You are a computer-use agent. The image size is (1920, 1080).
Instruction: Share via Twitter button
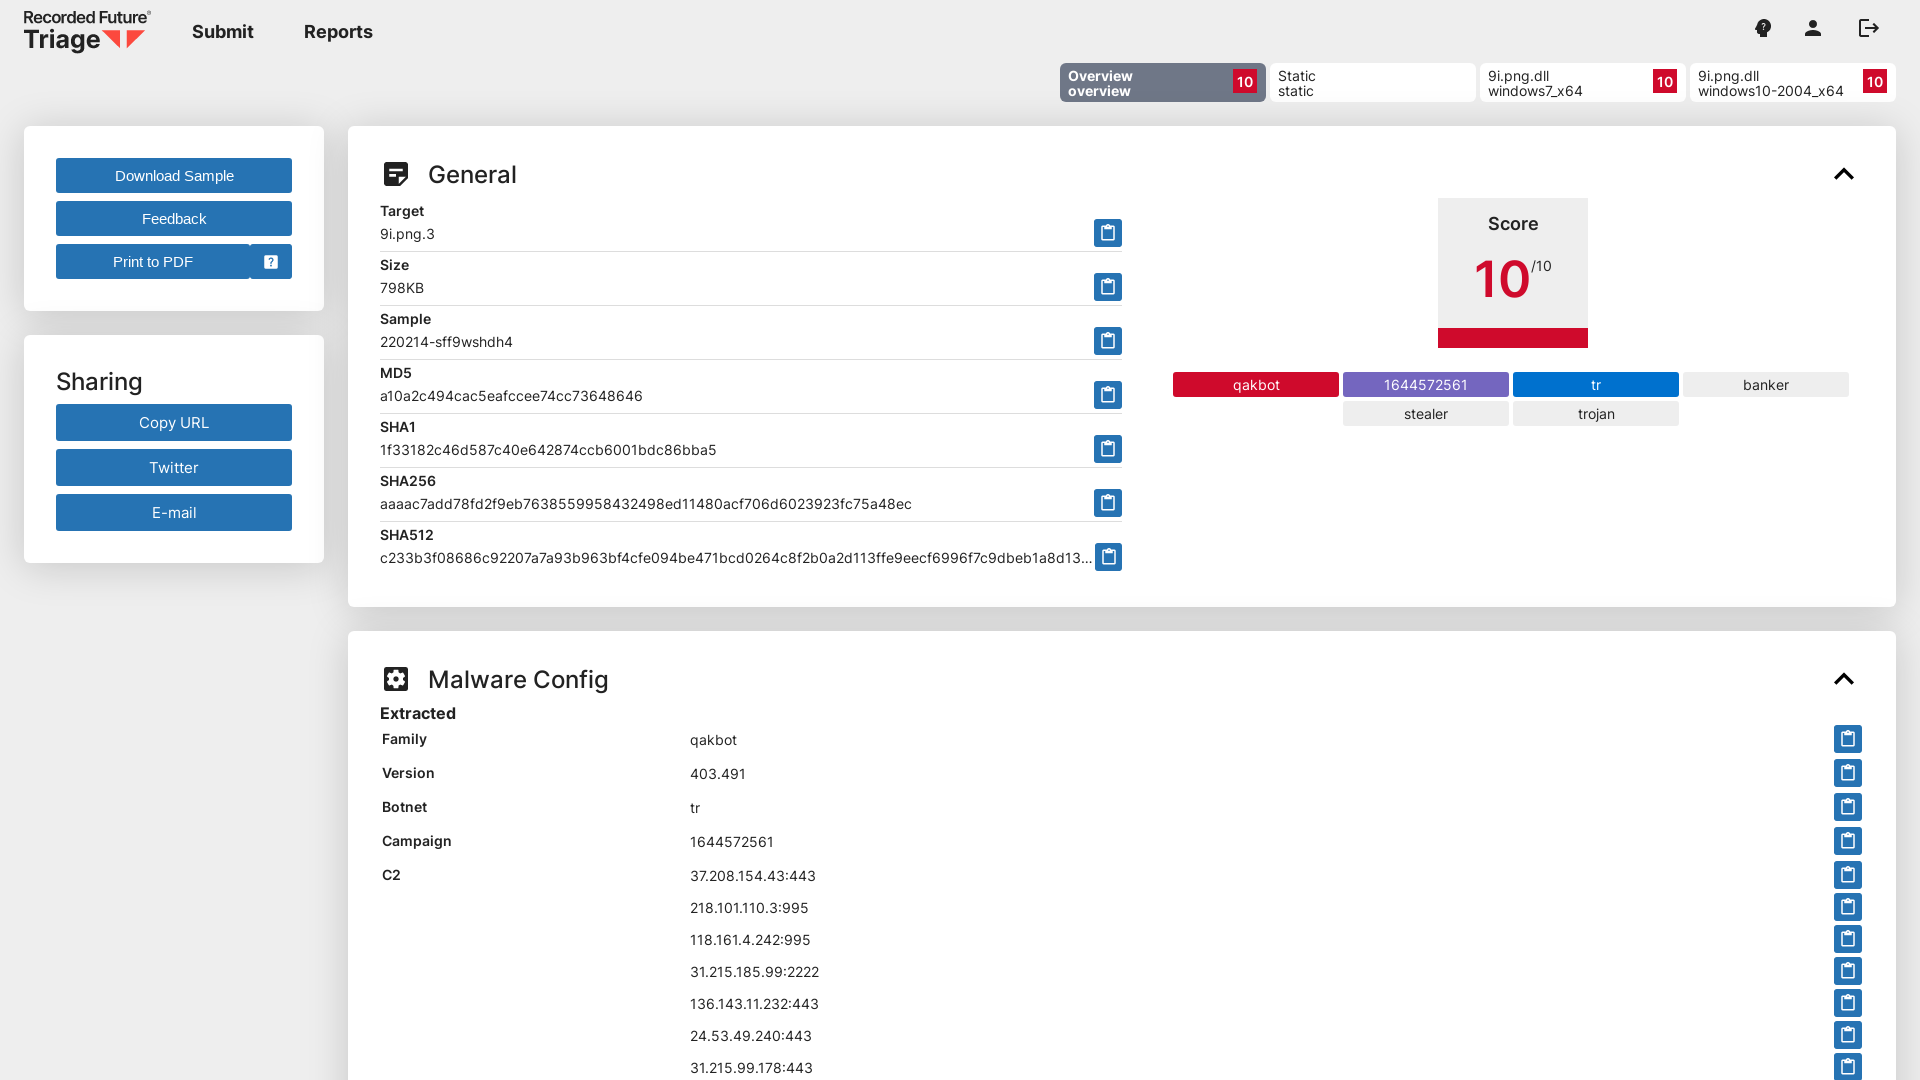coord(174,468)
